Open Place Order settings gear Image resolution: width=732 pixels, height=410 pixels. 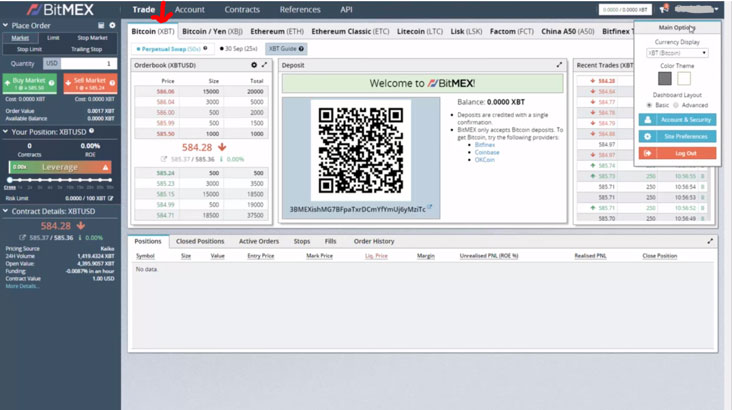(113, 25)
